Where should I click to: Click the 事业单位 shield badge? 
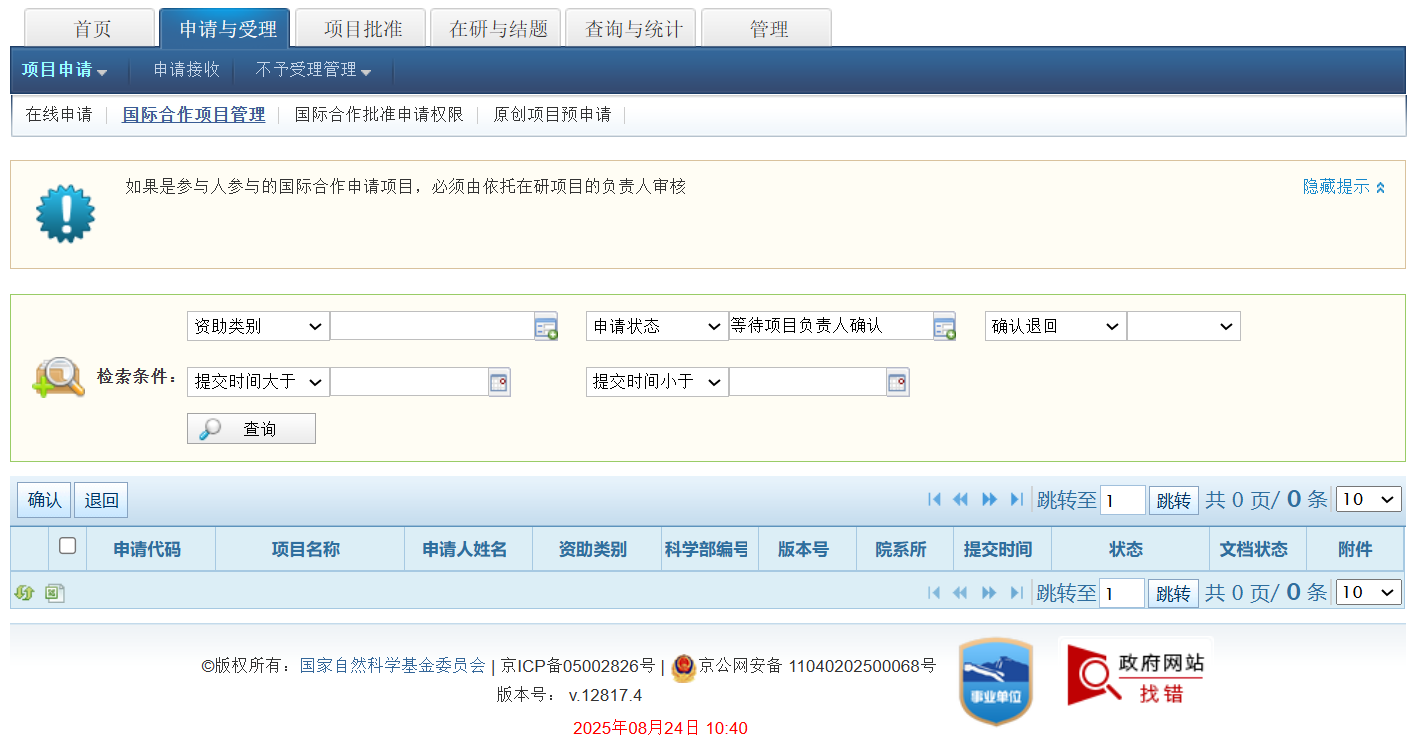996,681
